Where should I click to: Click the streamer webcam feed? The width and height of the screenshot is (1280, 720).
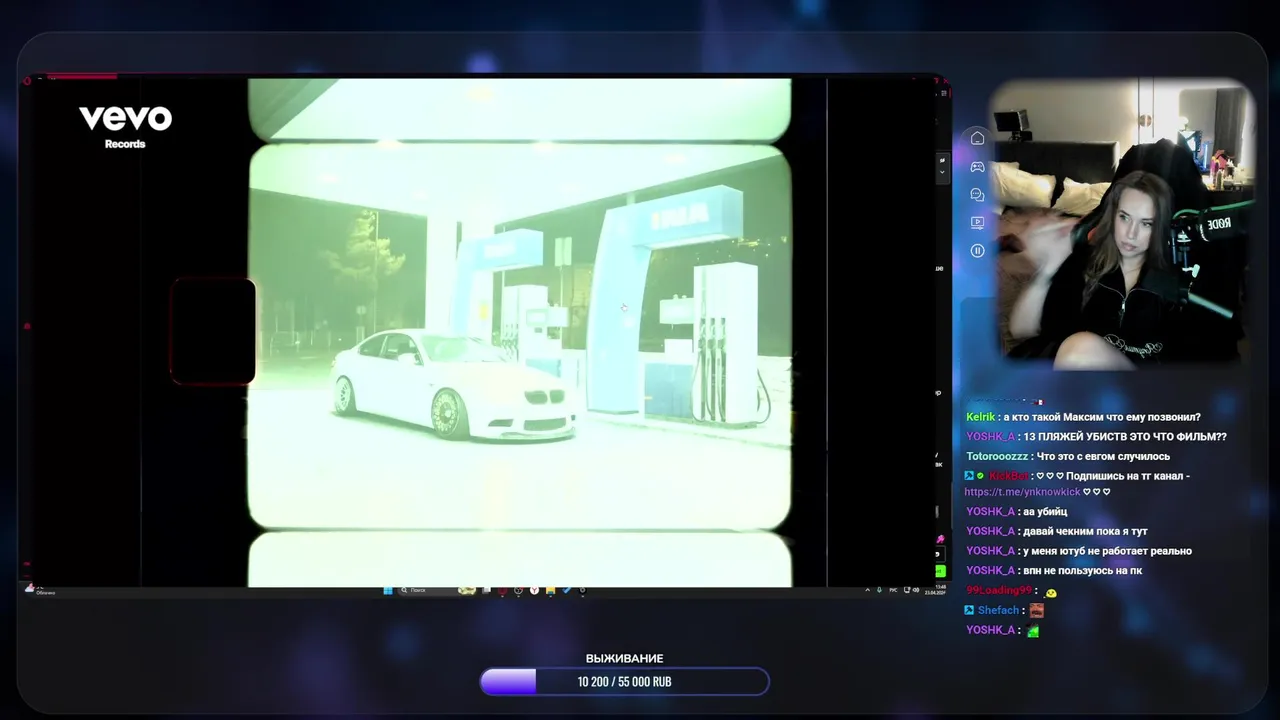(1122, 222)
